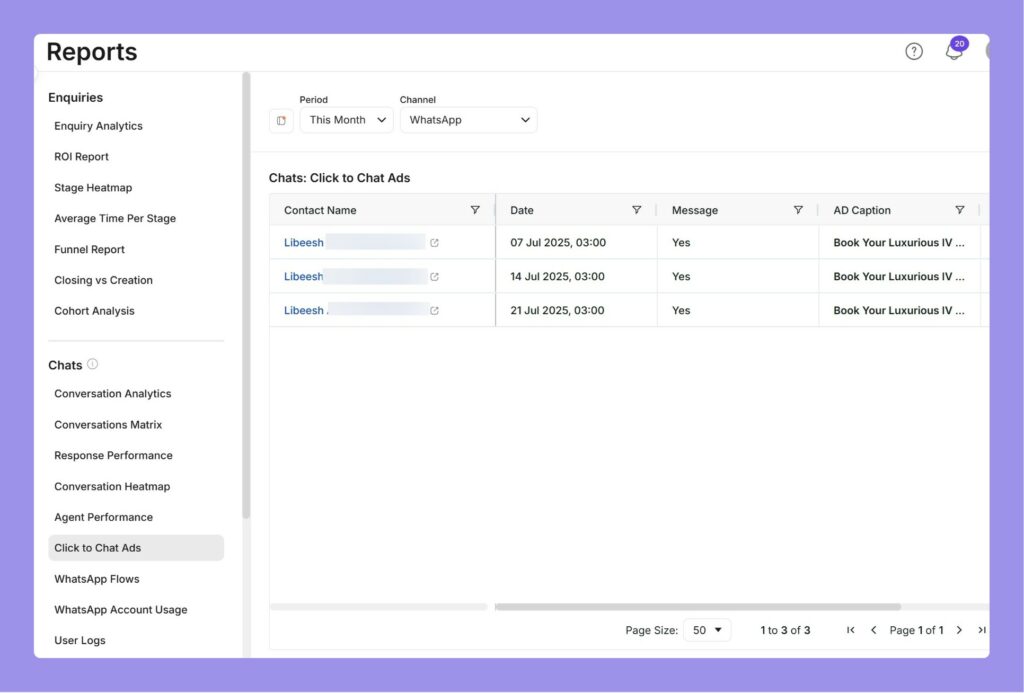Screen dimensions: 1024x693
Task: Open the filter on the Contact Name column
Action: click(475, 210)
